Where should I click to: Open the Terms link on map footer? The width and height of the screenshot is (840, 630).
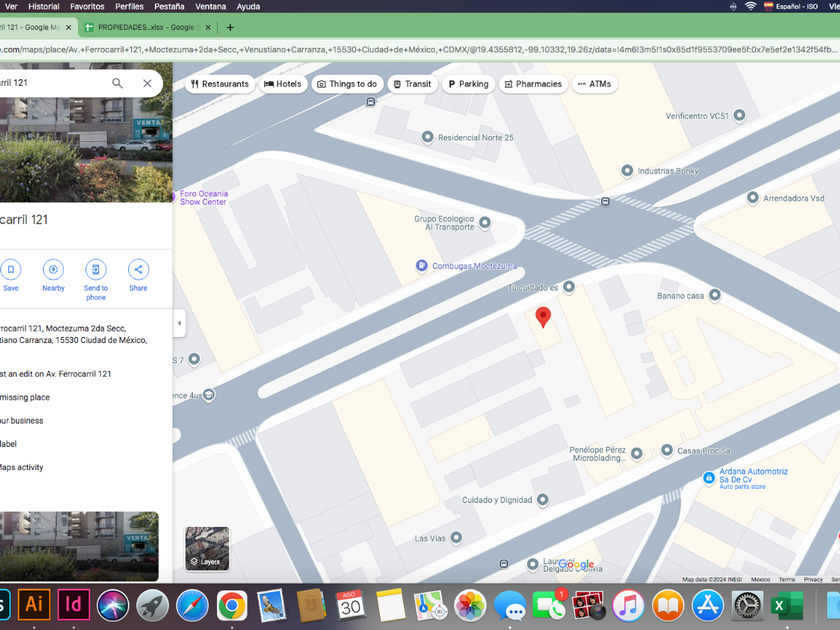(786, 579)
